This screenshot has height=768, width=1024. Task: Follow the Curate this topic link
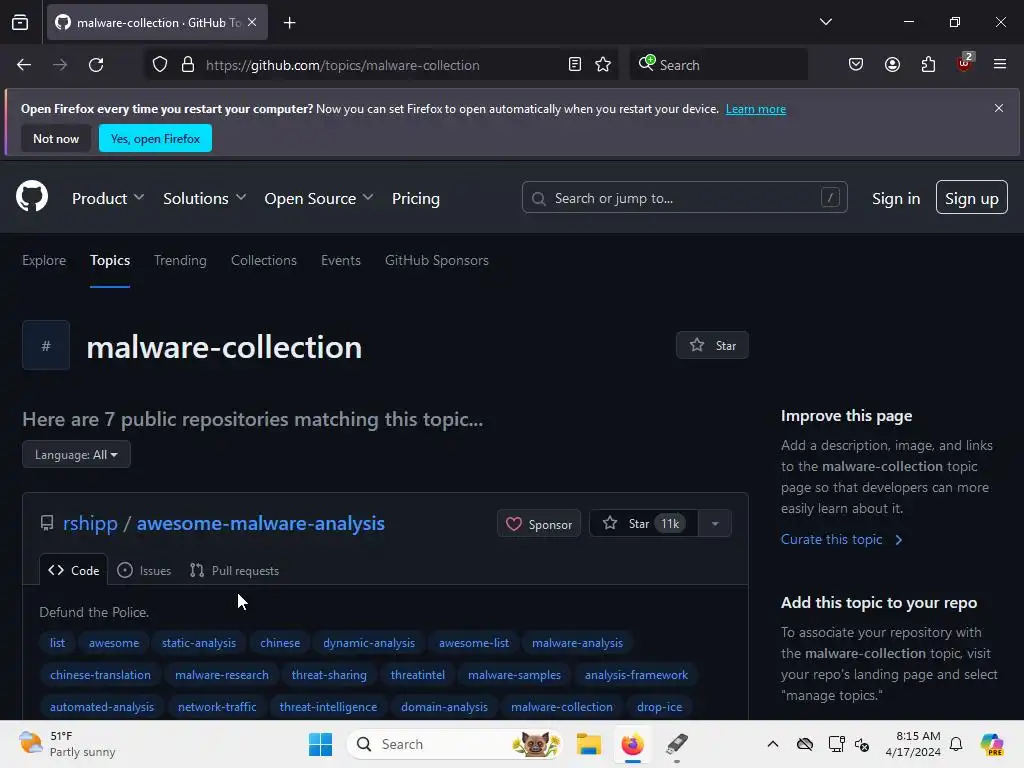coord(842,539)
